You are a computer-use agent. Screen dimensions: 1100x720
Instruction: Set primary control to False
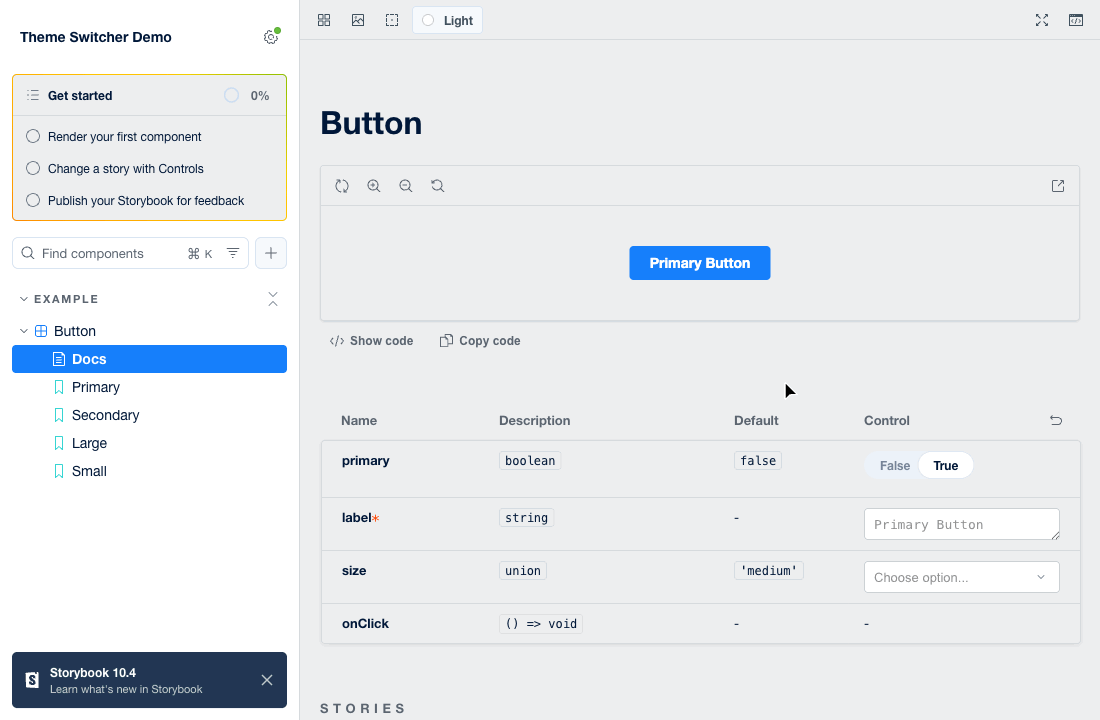894,465
